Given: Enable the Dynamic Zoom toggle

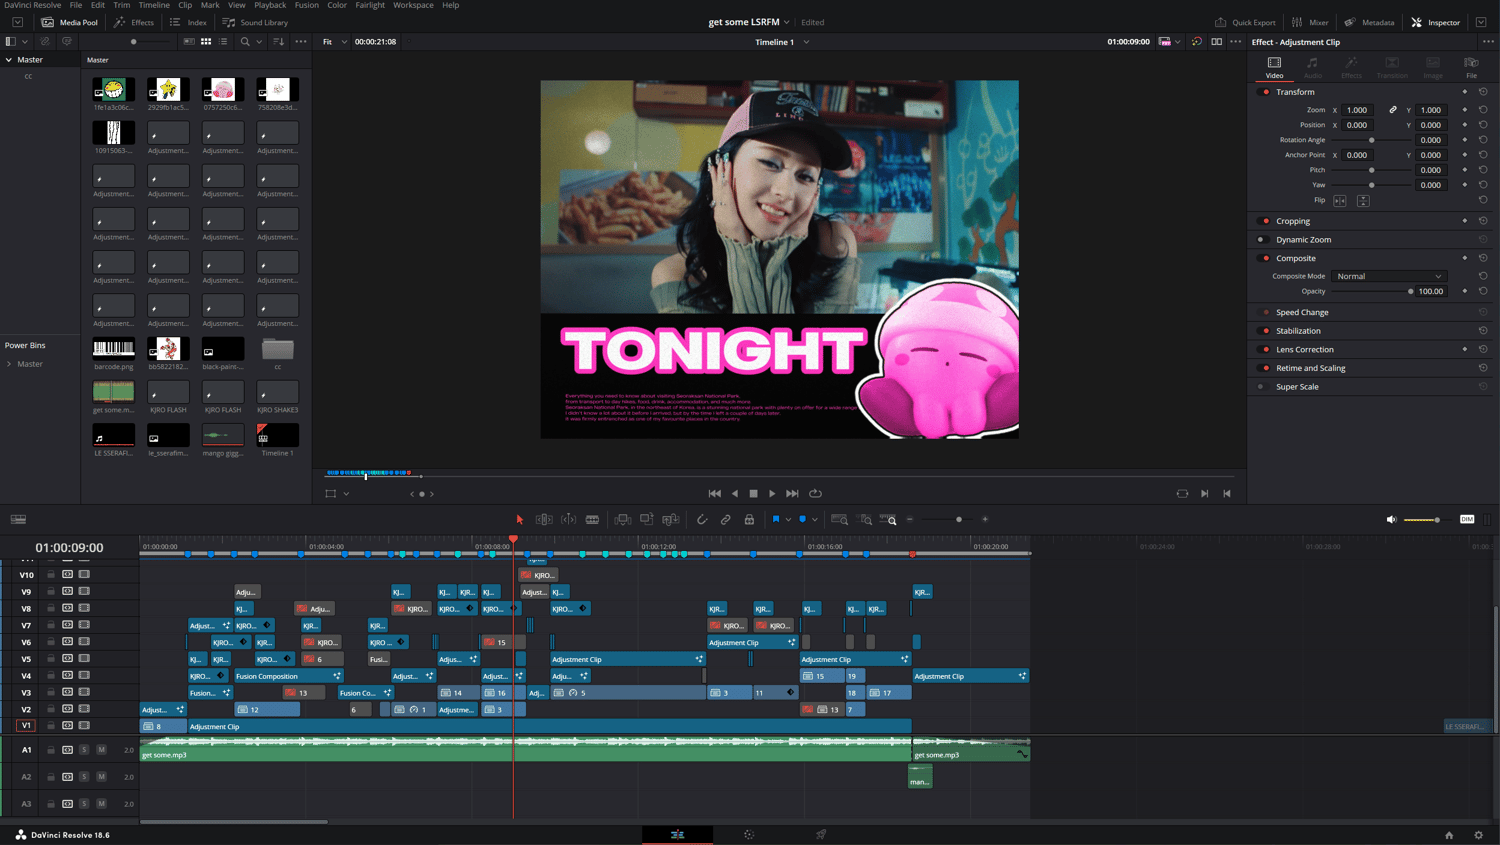Looking at the screenshot, I should click(1262, 240).
